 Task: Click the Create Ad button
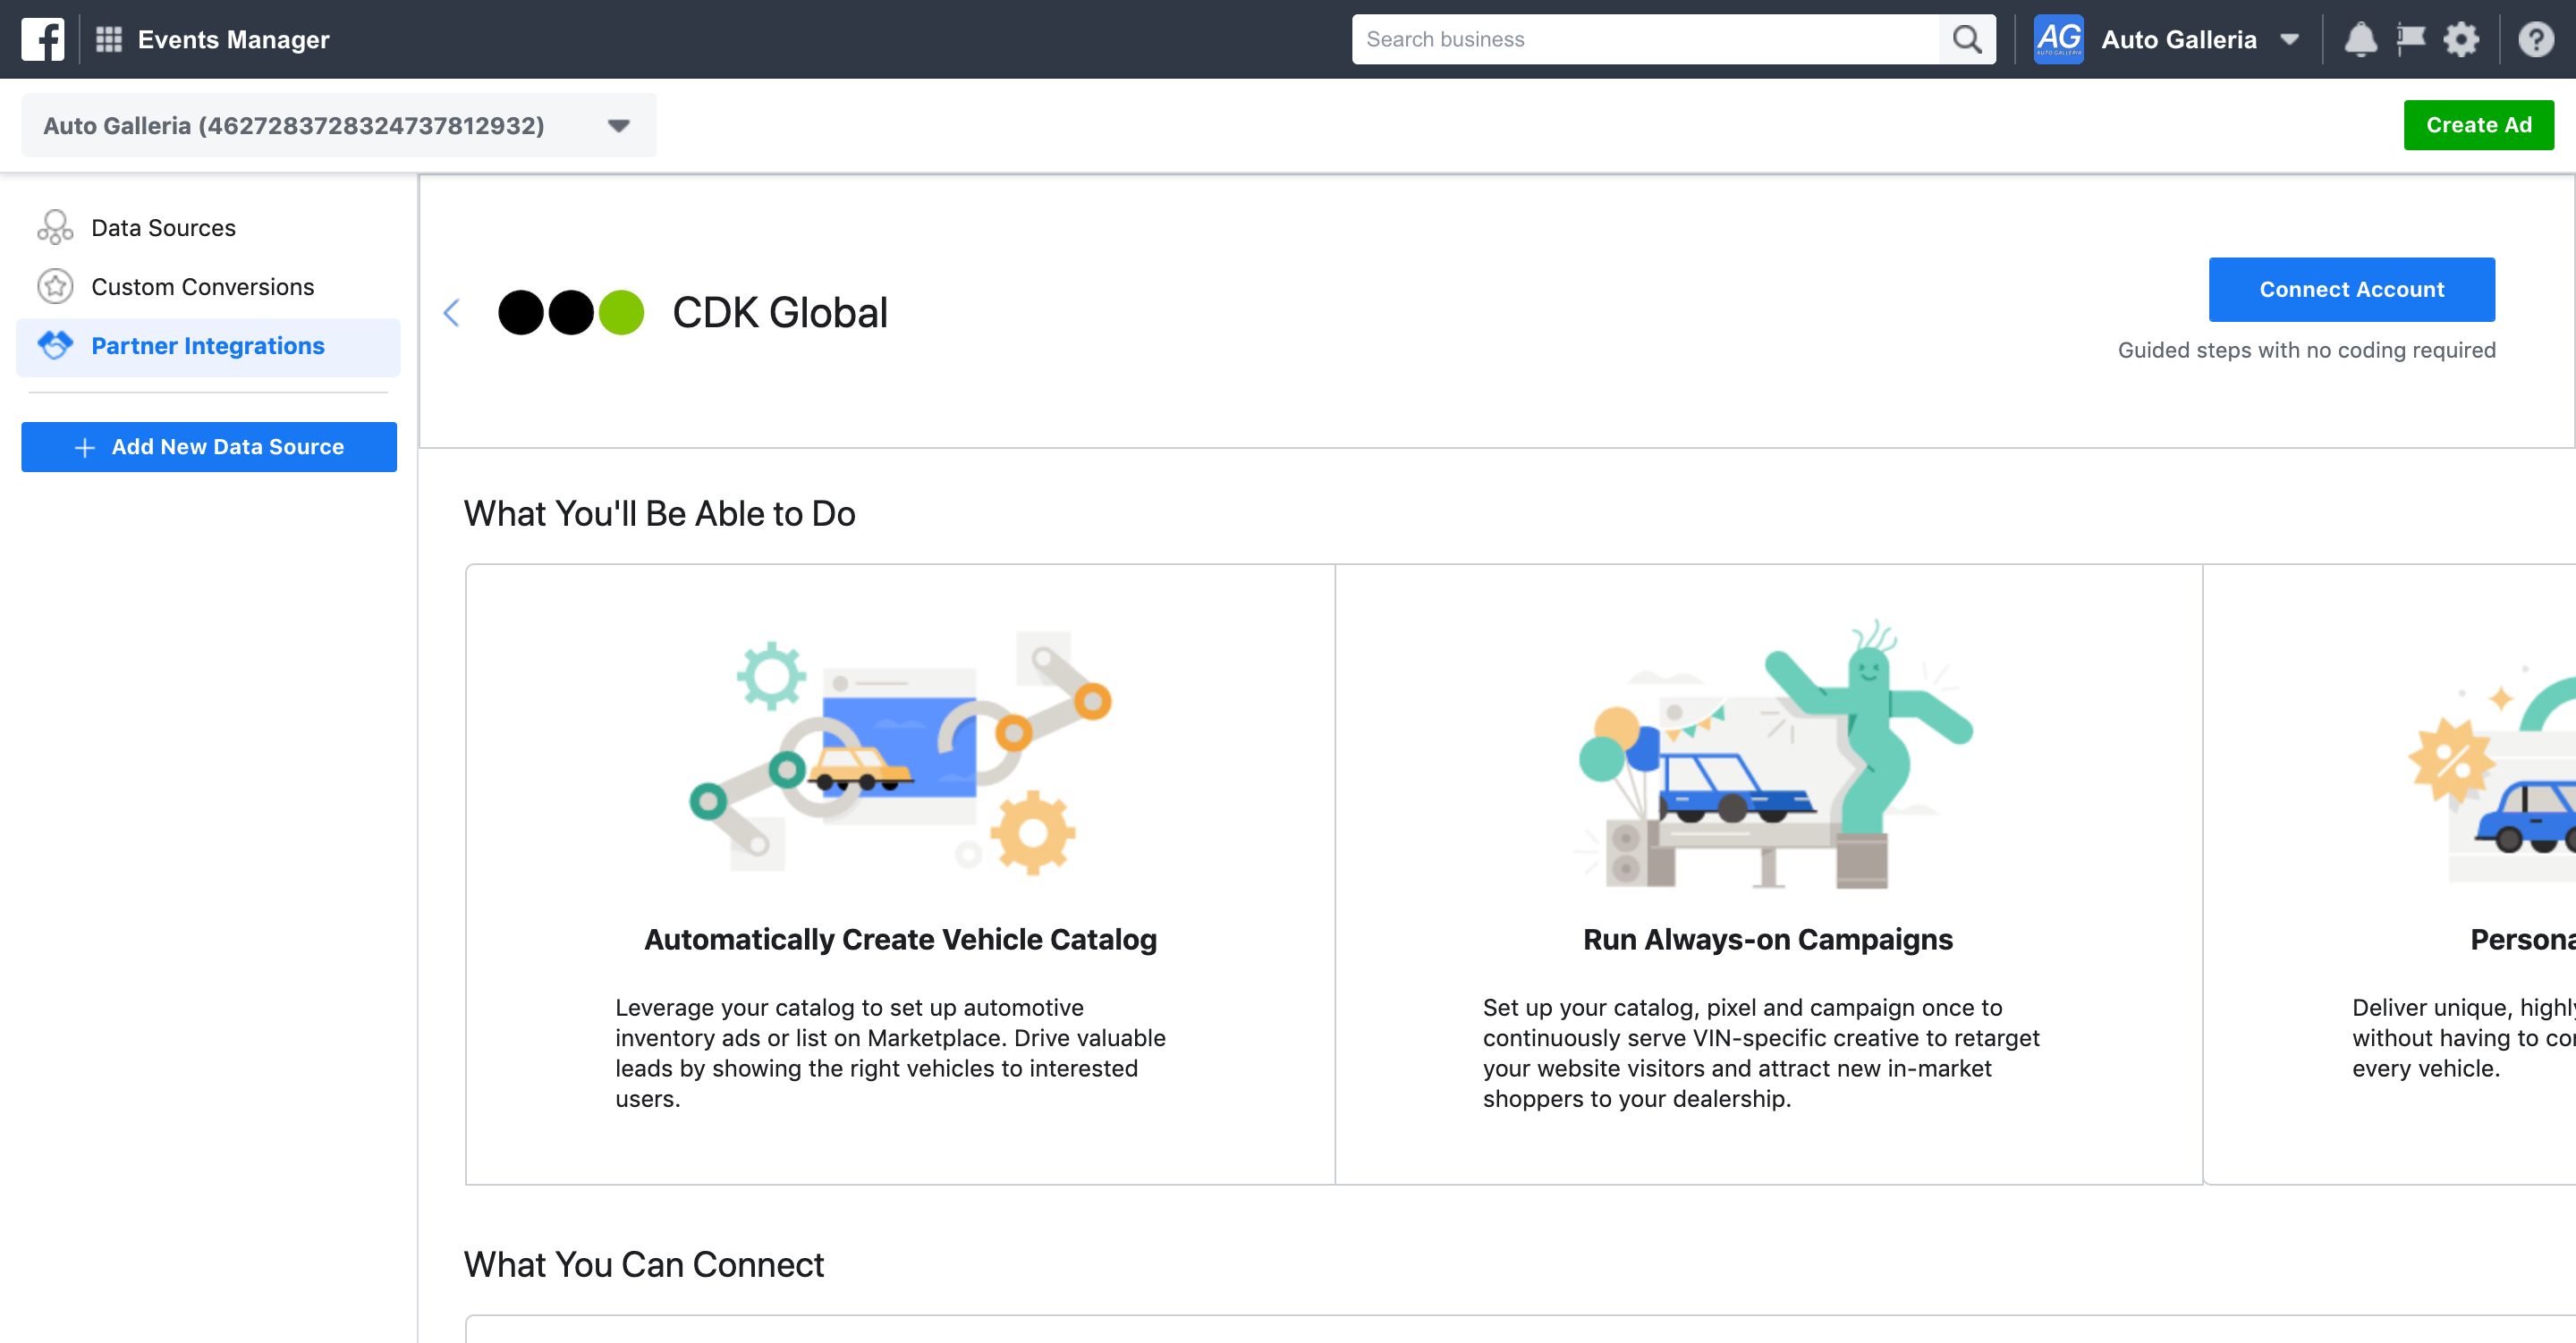[x=2478, y=125]
